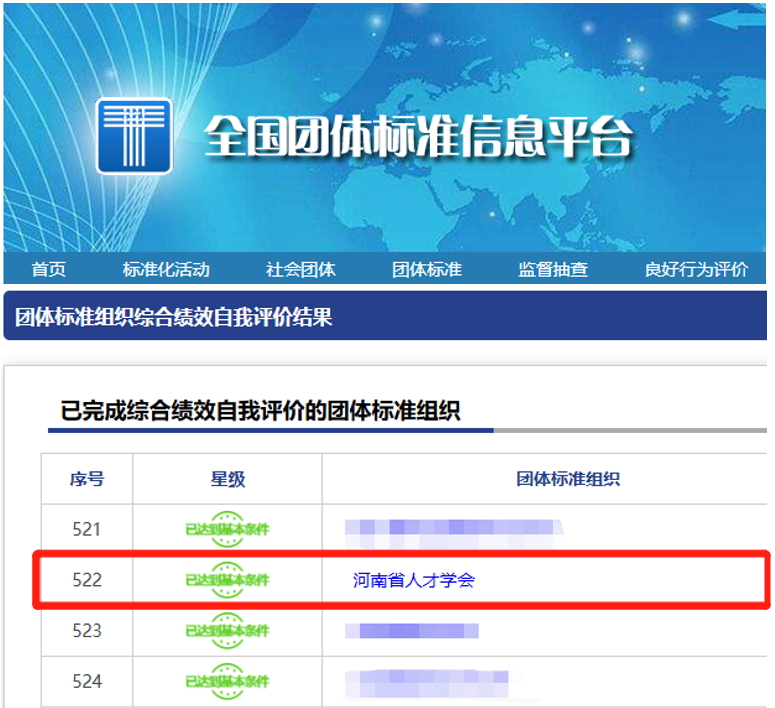Select 团体标准 navigation item
This screenshot has width=775, height=708.
[427, 269]
